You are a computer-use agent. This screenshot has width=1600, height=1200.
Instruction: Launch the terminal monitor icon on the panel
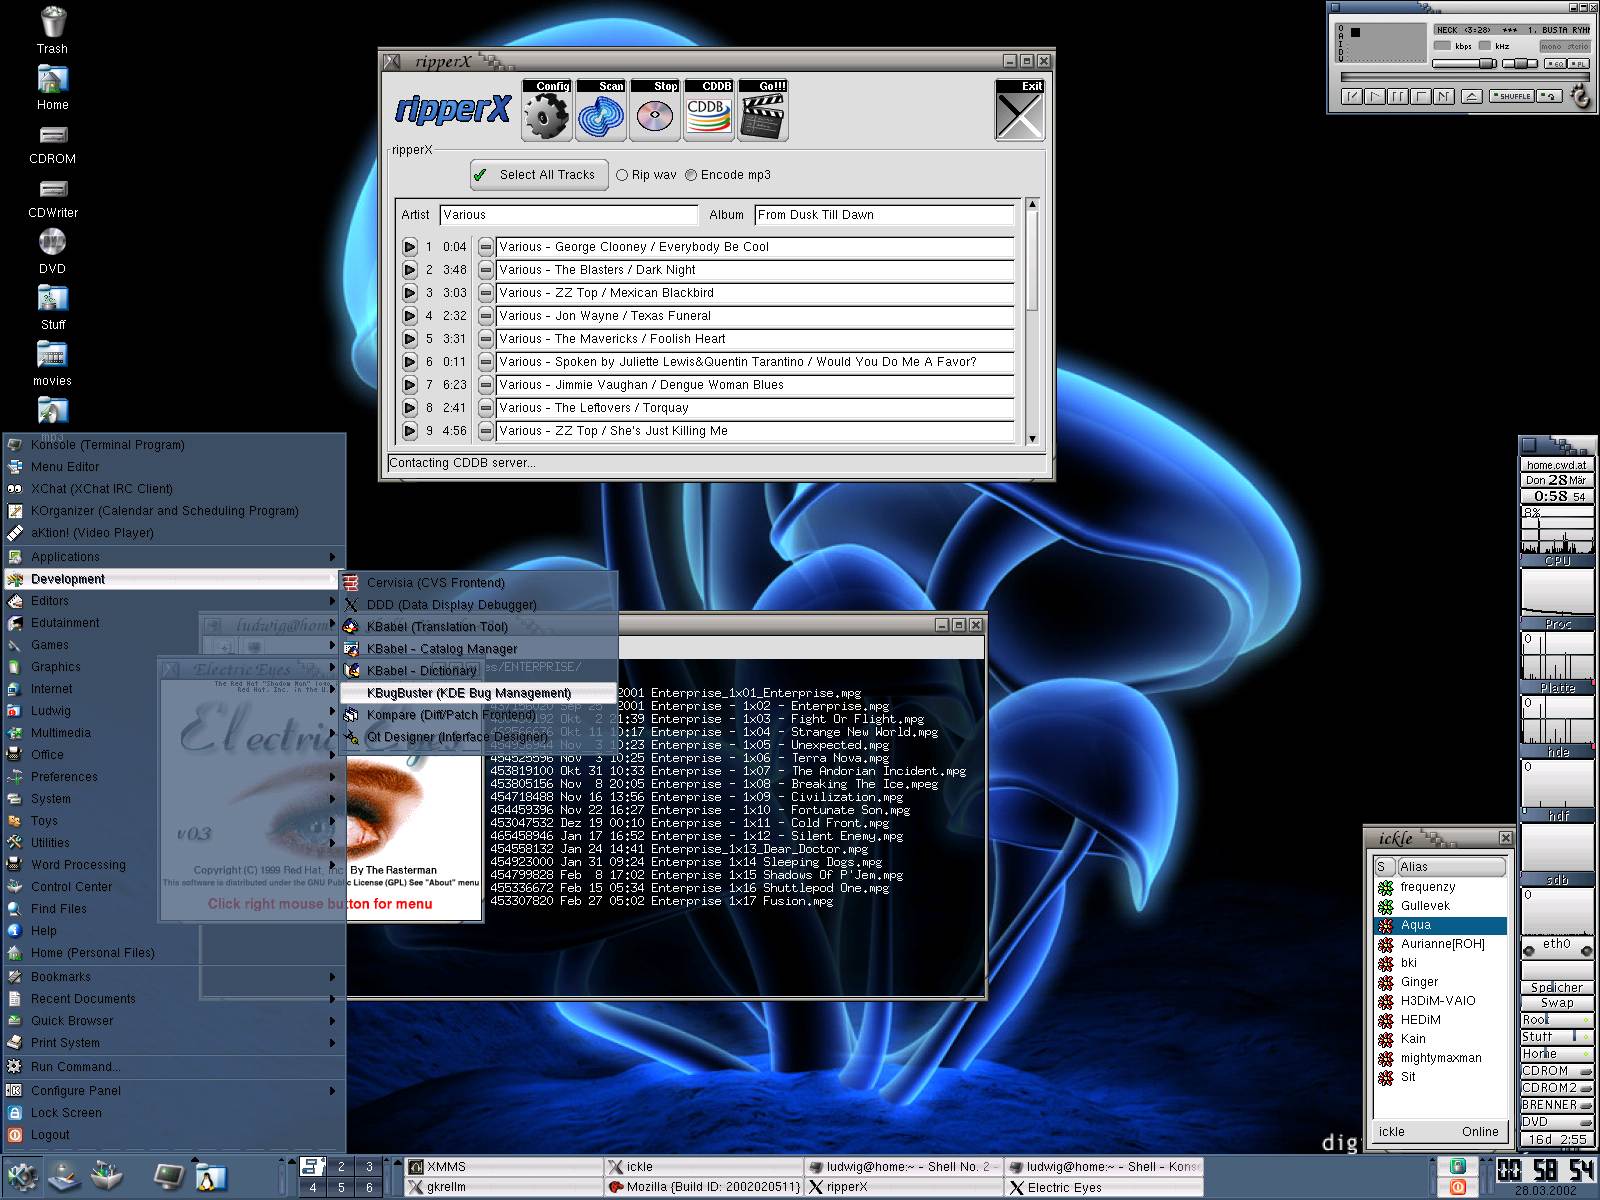point(167,1176)
